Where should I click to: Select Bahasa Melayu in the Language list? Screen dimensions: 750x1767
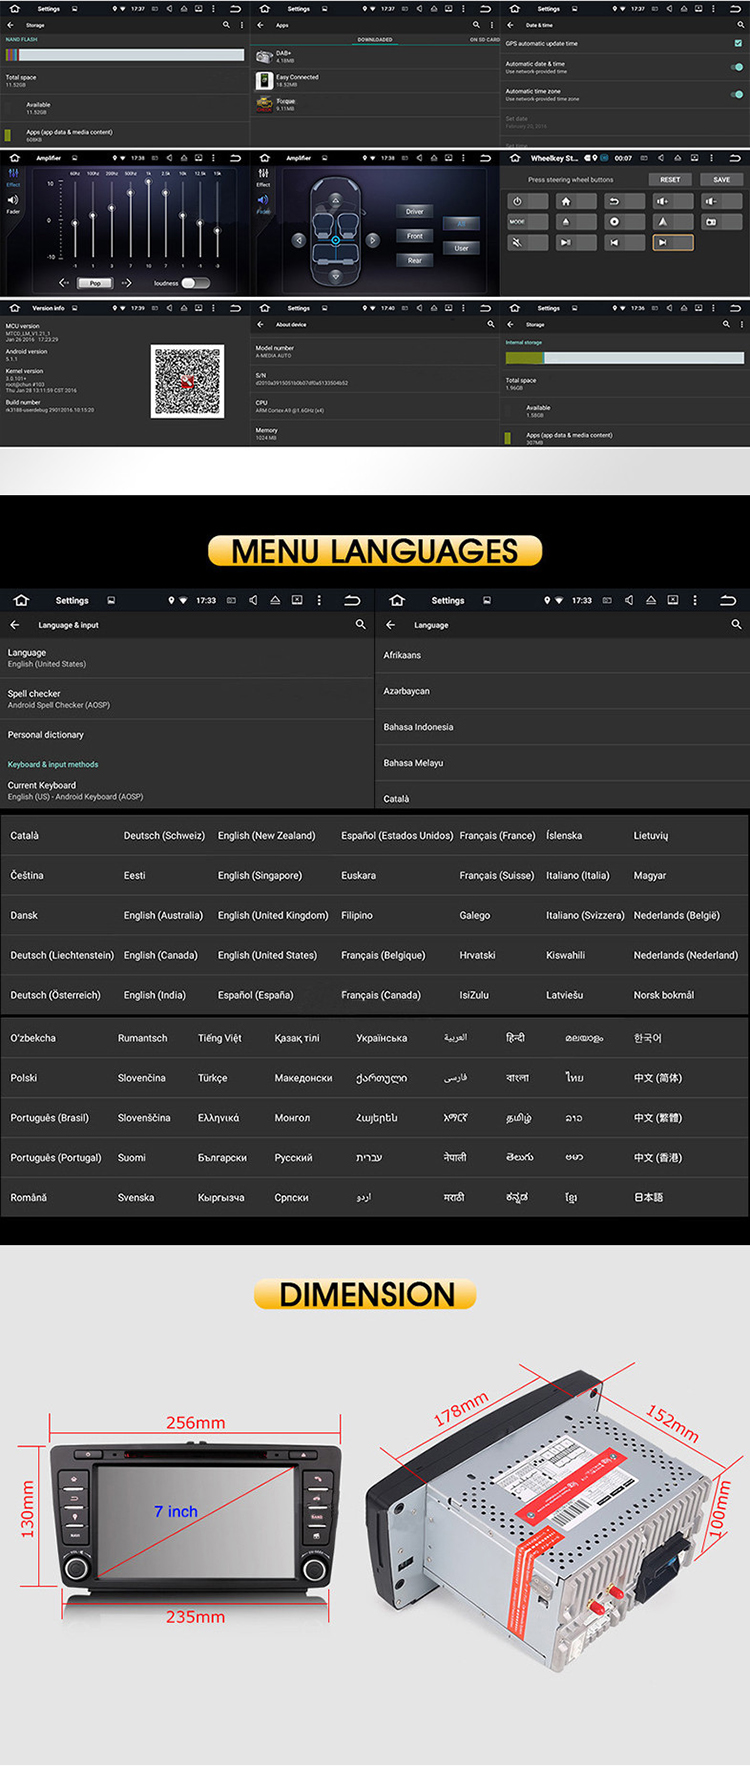(563, 763)
